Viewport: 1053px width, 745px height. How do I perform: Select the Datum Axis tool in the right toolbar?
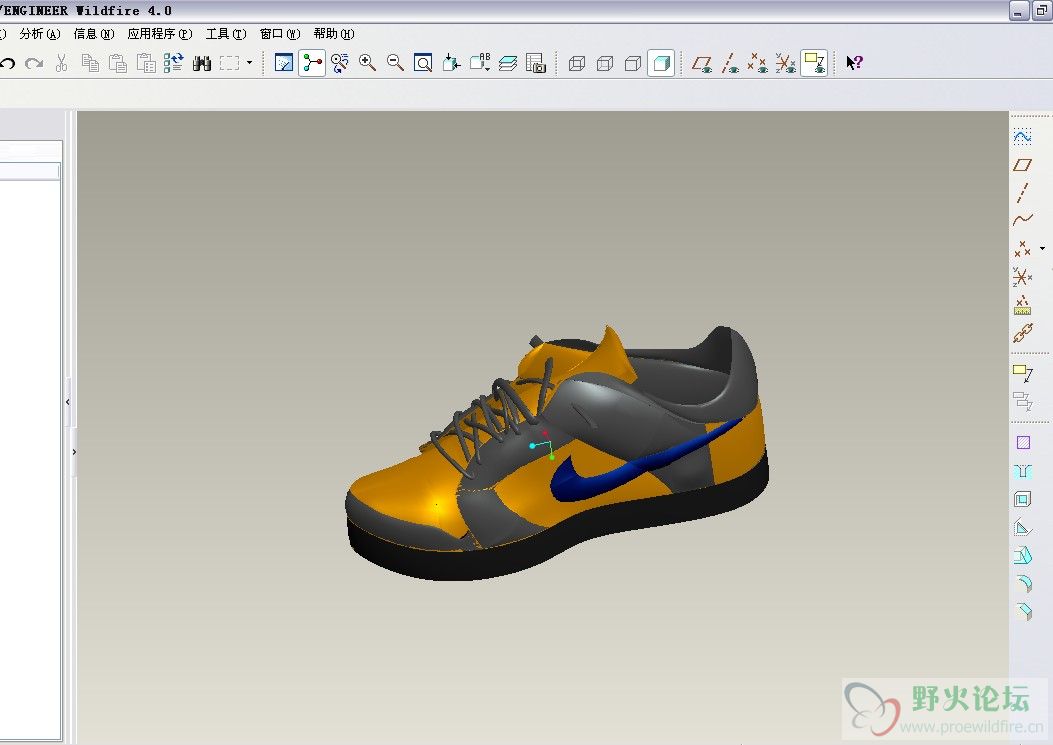click(x=1022, y=193)
